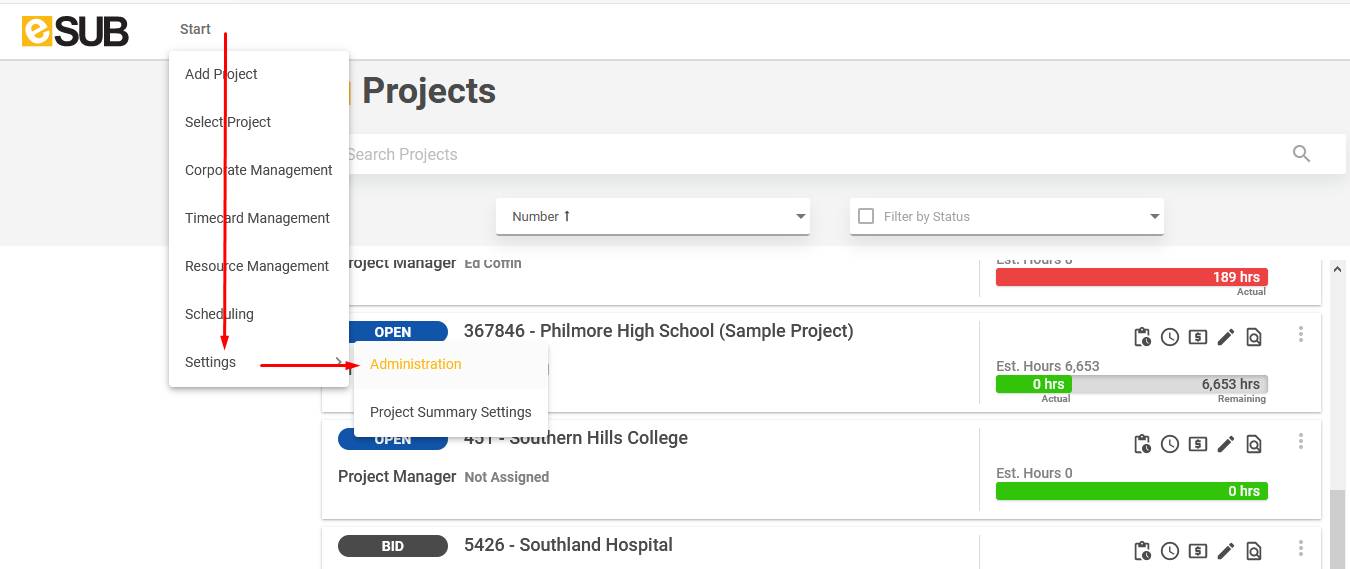This screenshot has width=1350, height=569.
Task: Open the Number sort dropdown
Action: coord(653,216)
